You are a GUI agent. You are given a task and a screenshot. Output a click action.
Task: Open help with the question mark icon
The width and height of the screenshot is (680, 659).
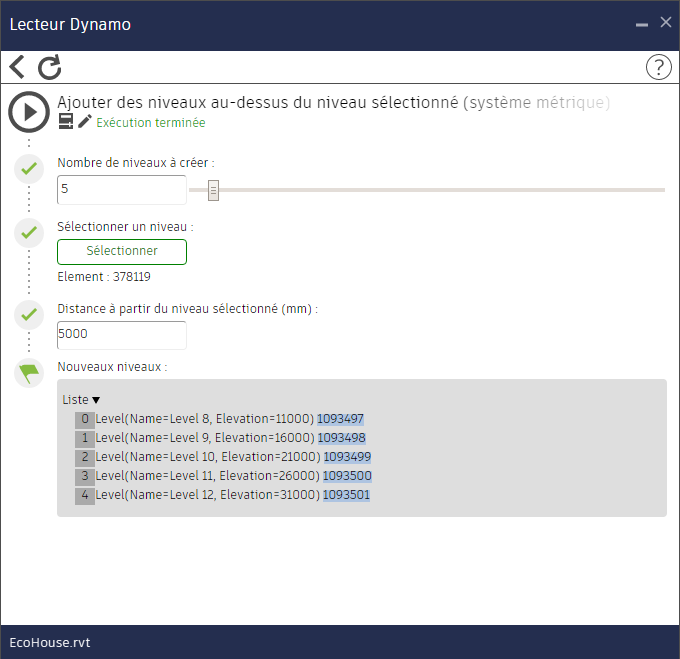pos(658,67)
